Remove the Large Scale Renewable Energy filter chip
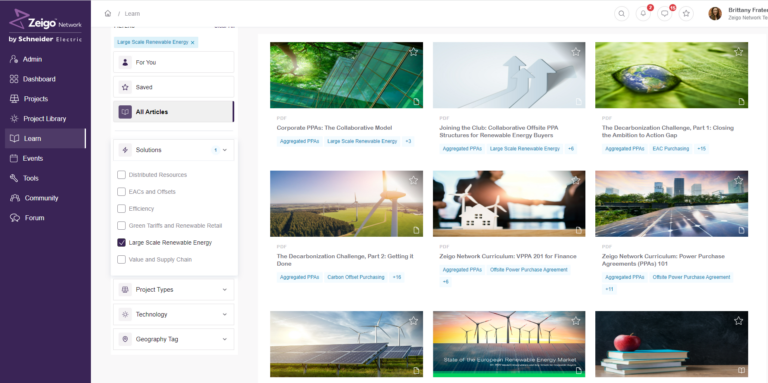Screen dimensions: 768x383 192,43
